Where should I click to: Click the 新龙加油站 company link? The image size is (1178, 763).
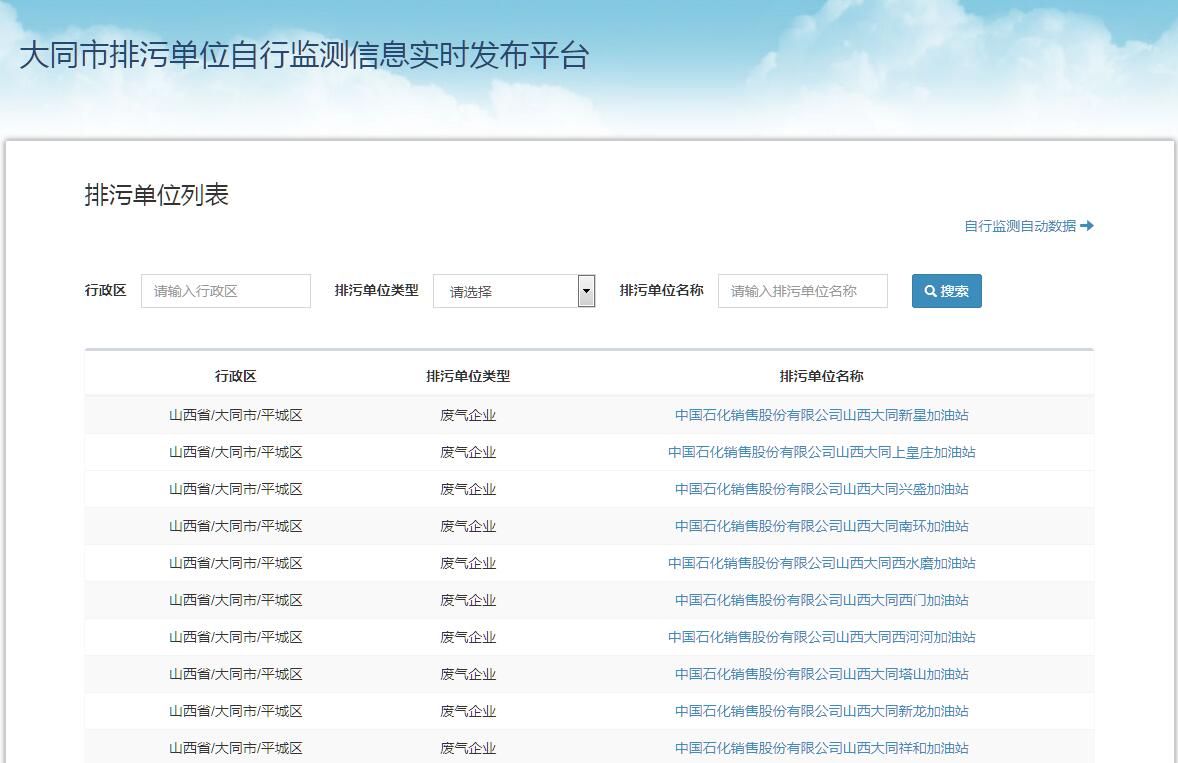(x=821, y=711)
